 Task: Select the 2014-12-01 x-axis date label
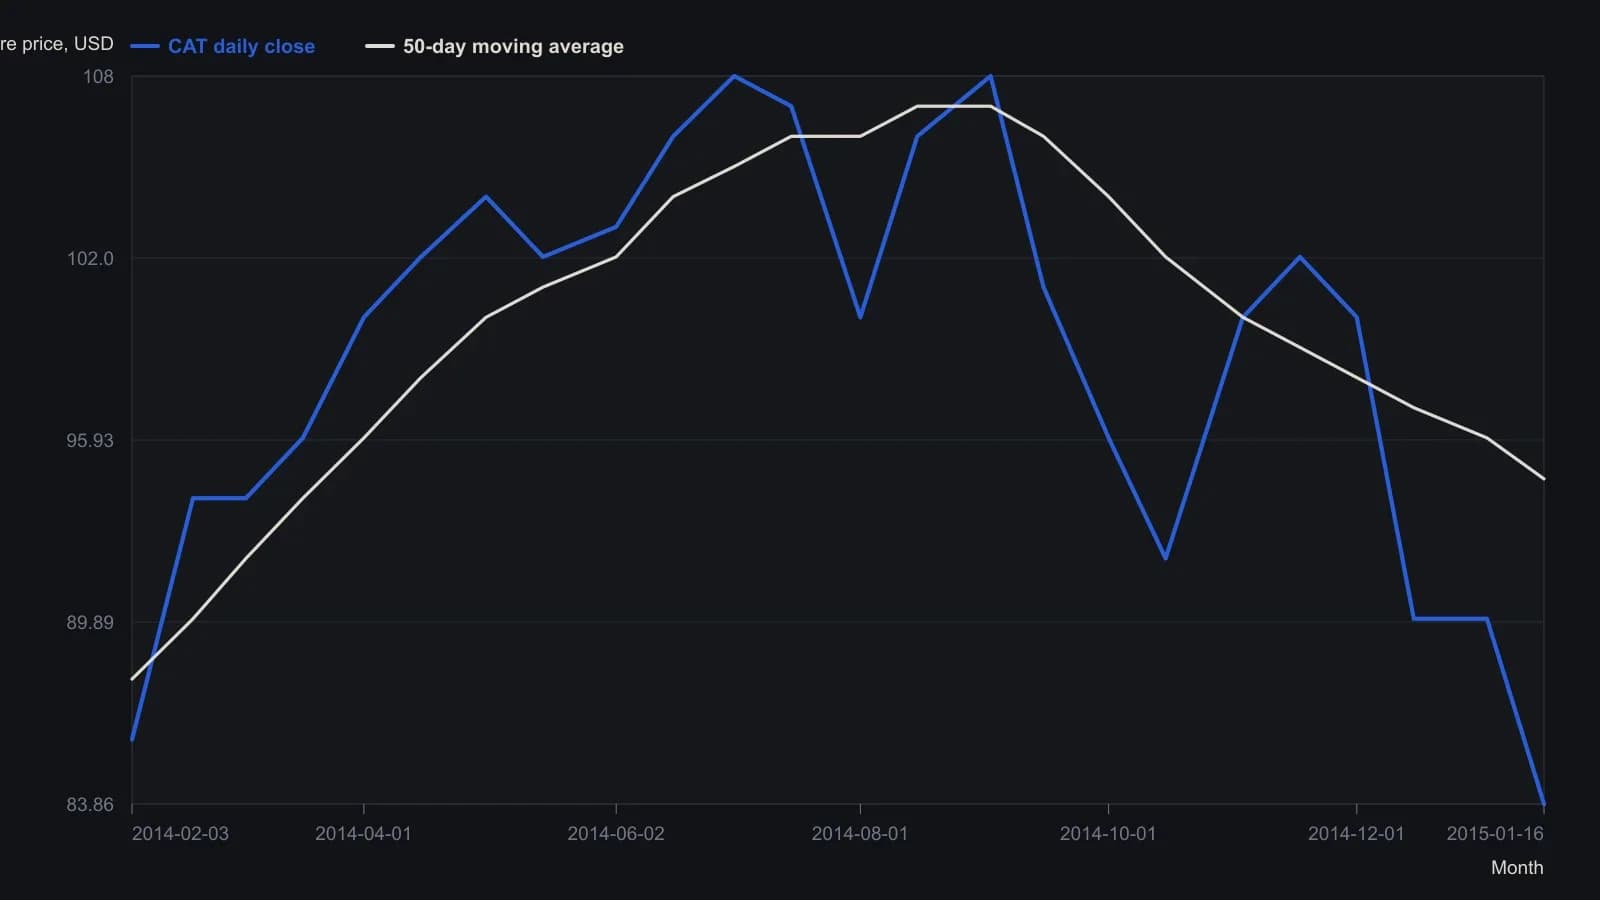click(1356, 833)
